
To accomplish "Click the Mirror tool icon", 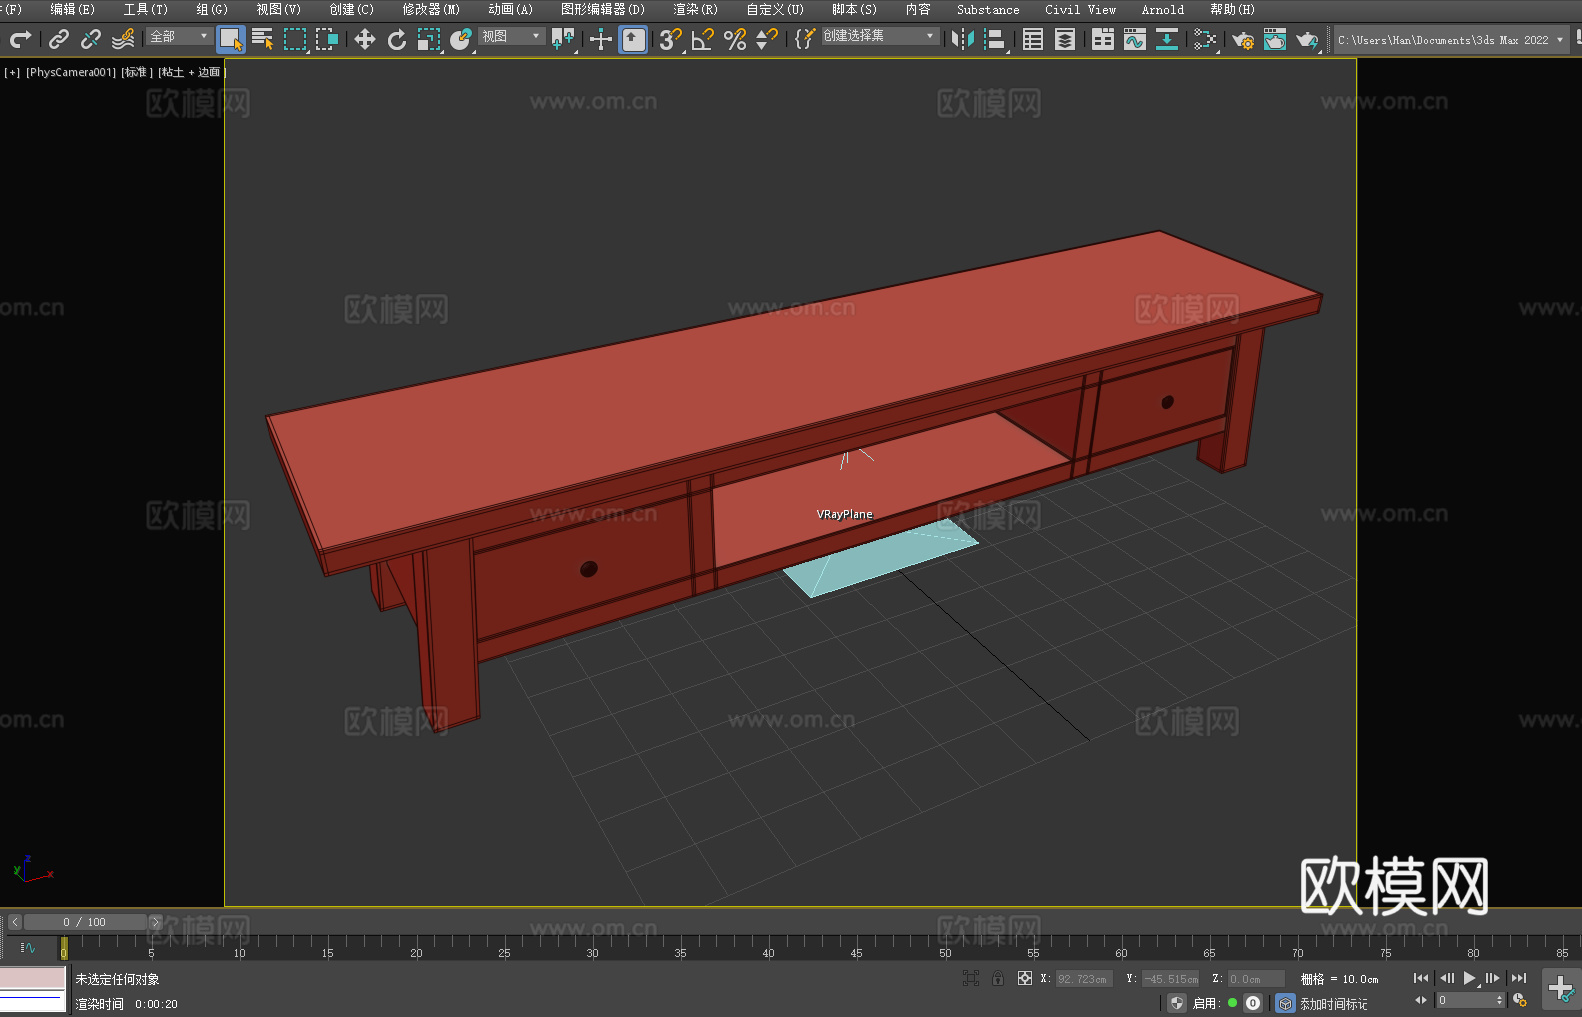I will [x=963, y=39].
